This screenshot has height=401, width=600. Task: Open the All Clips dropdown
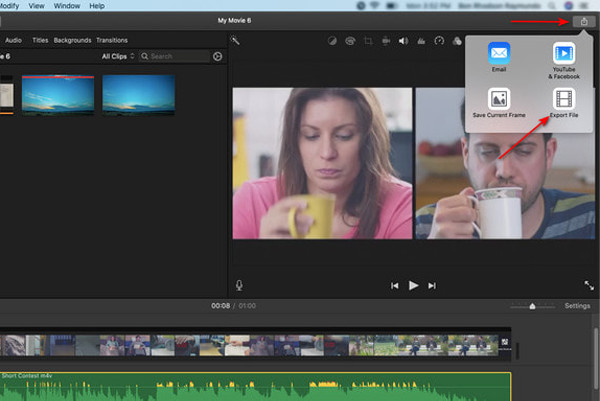coord(118,56)
